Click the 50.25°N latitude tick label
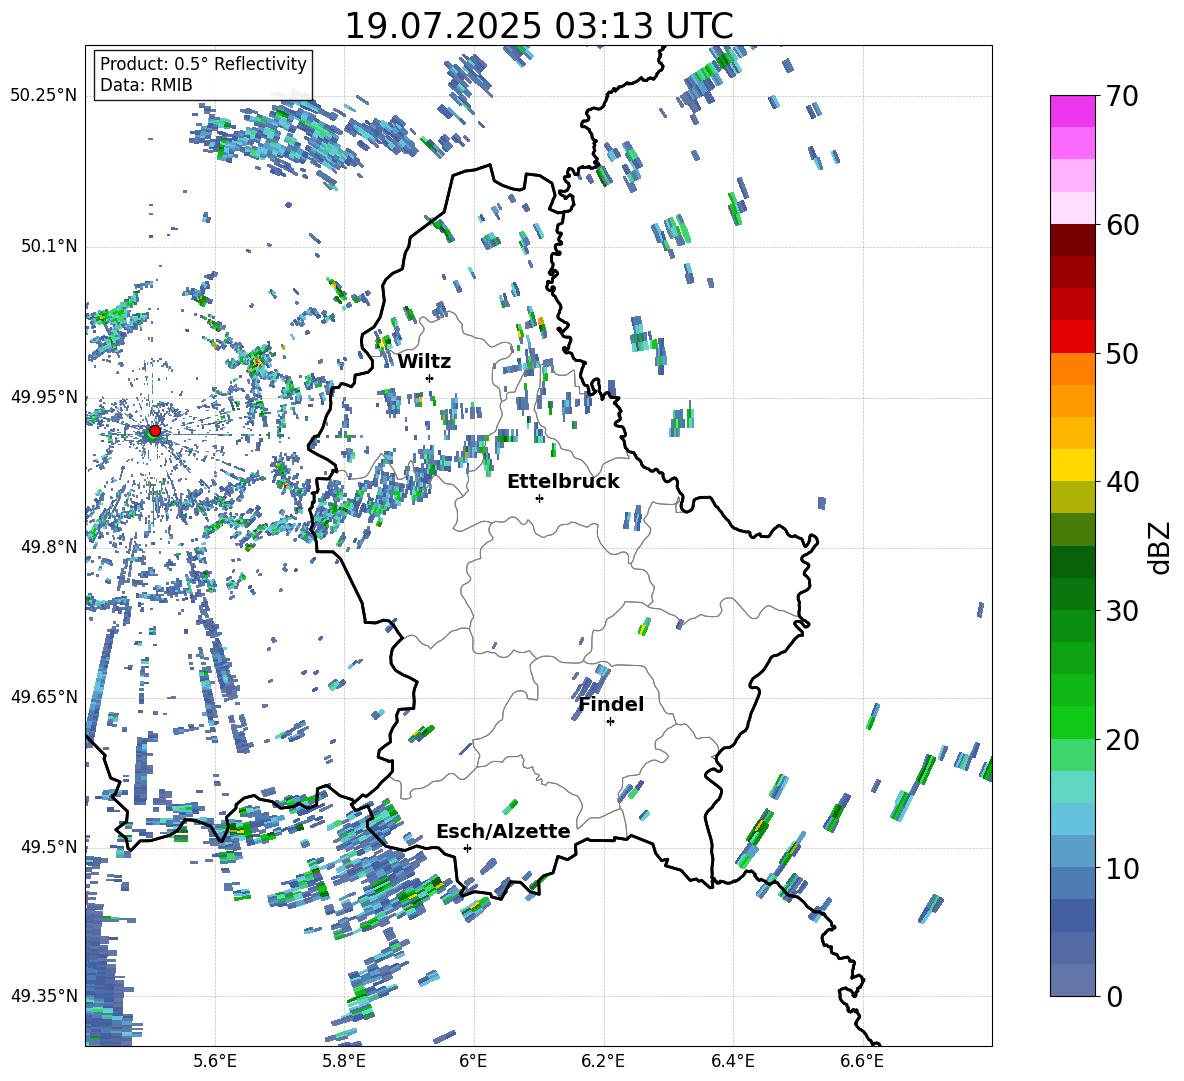The image size is (1184, 1081). pyautogui.click(x=44, y=96)
